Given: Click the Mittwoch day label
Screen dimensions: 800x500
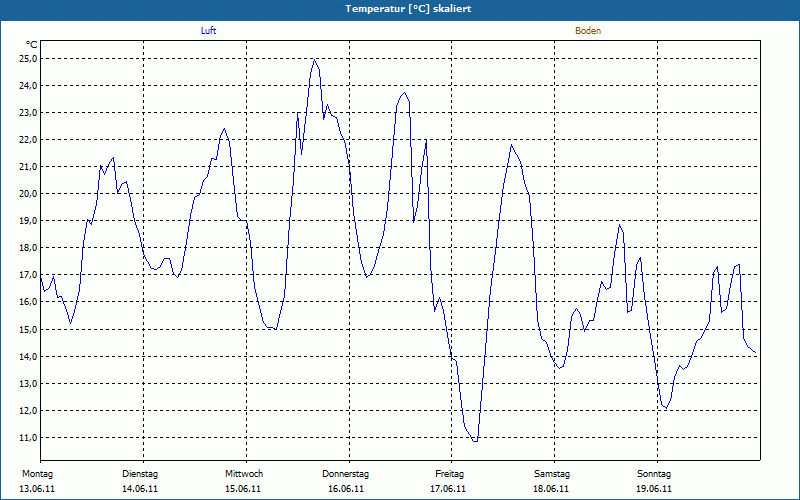Looking at the screenshot, I should tap(244, 474).
